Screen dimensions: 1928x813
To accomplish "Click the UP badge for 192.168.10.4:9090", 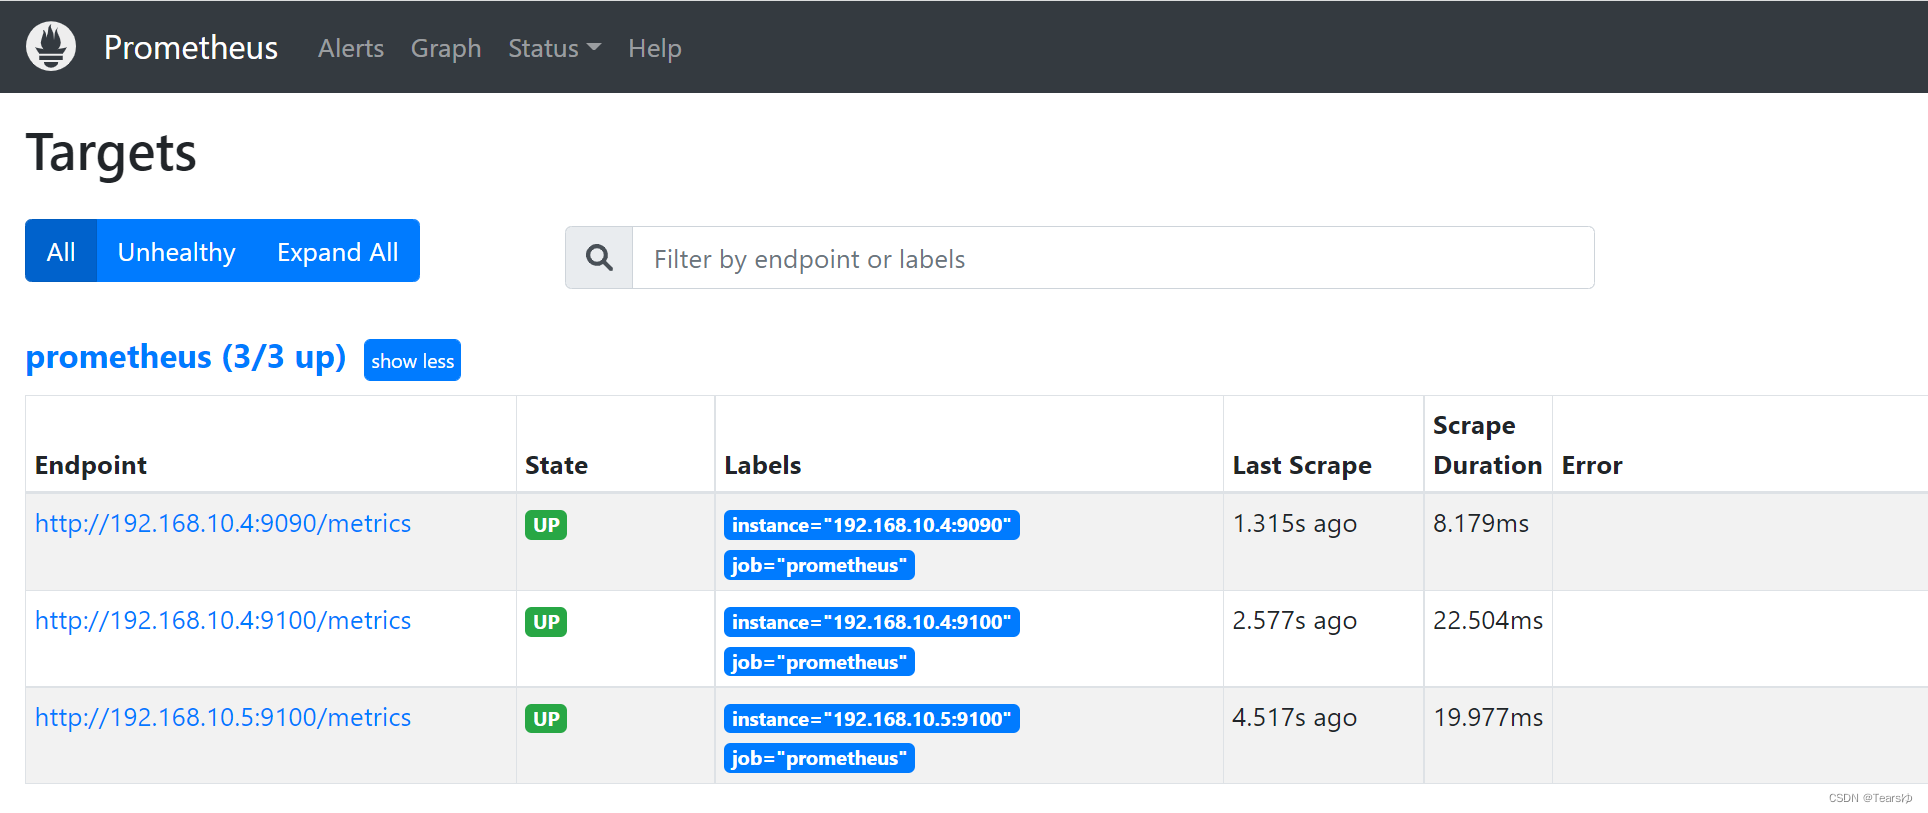I will pos(546,525).
